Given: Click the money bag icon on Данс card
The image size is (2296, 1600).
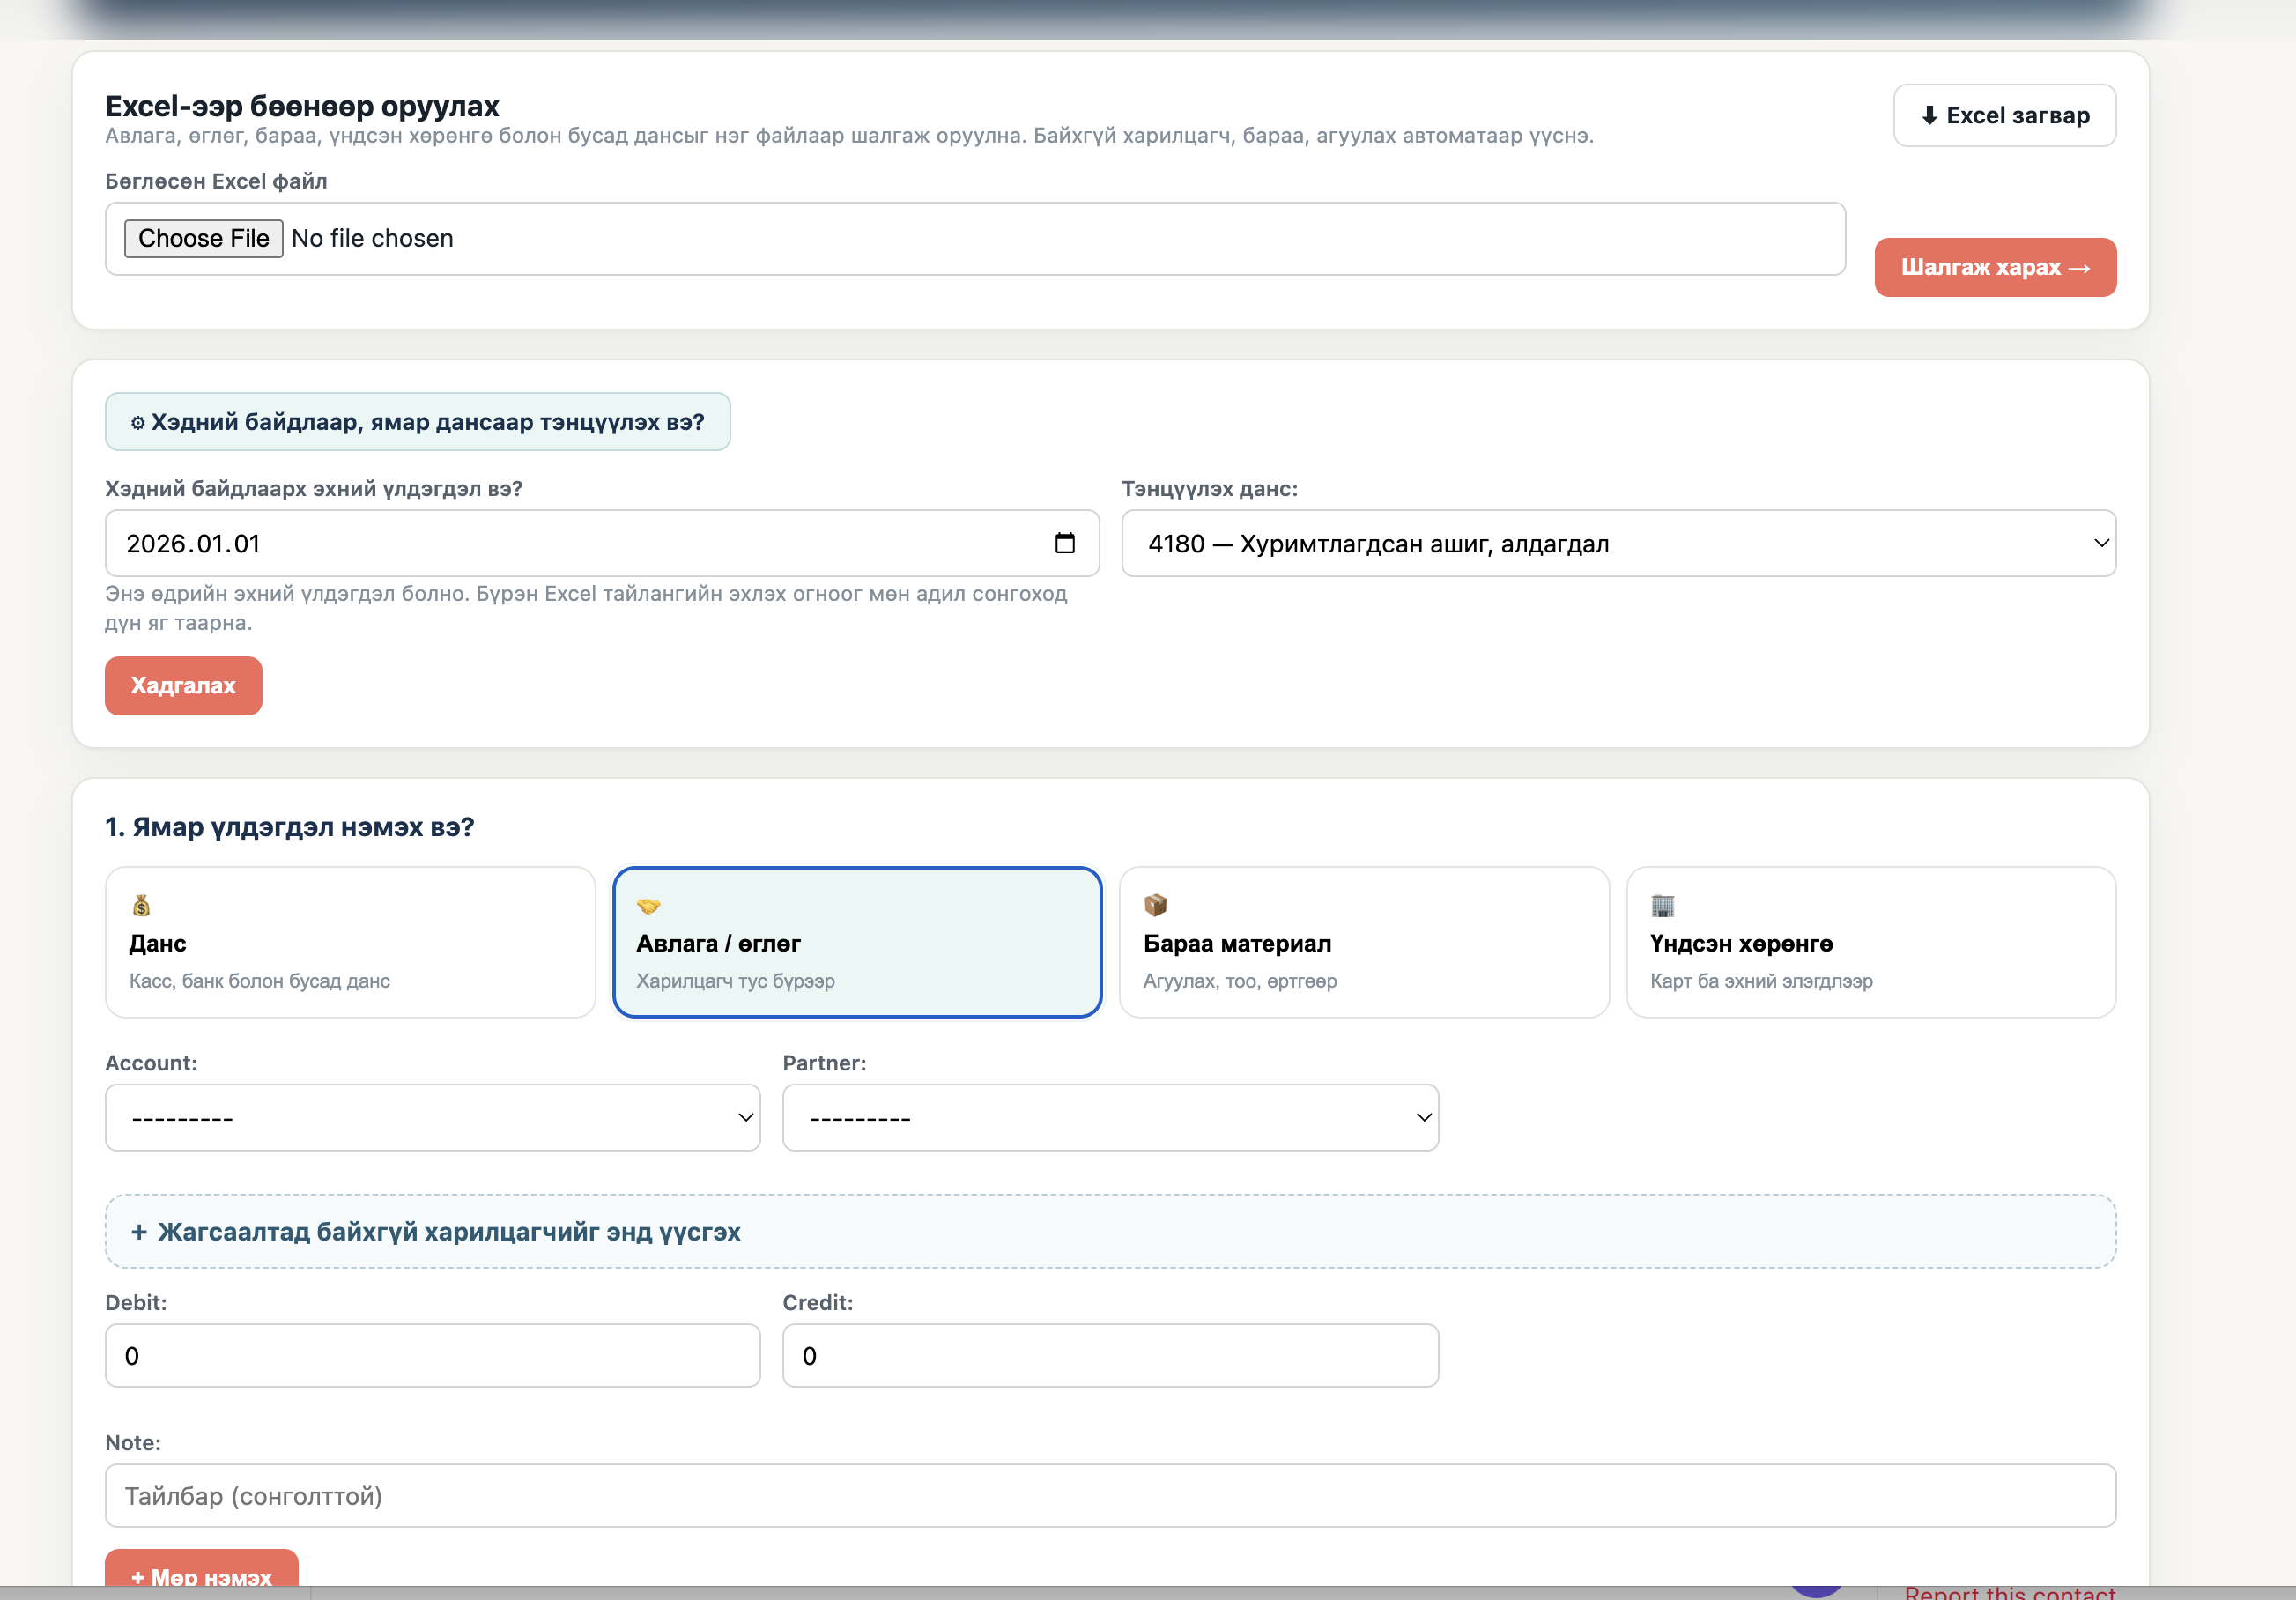Looking at the screenshot, I should tap(141, 905).
